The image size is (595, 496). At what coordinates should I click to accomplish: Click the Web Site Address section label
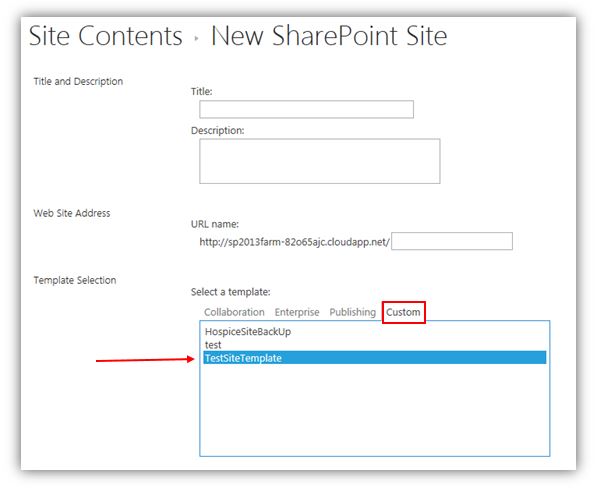(x=72, y=213)
